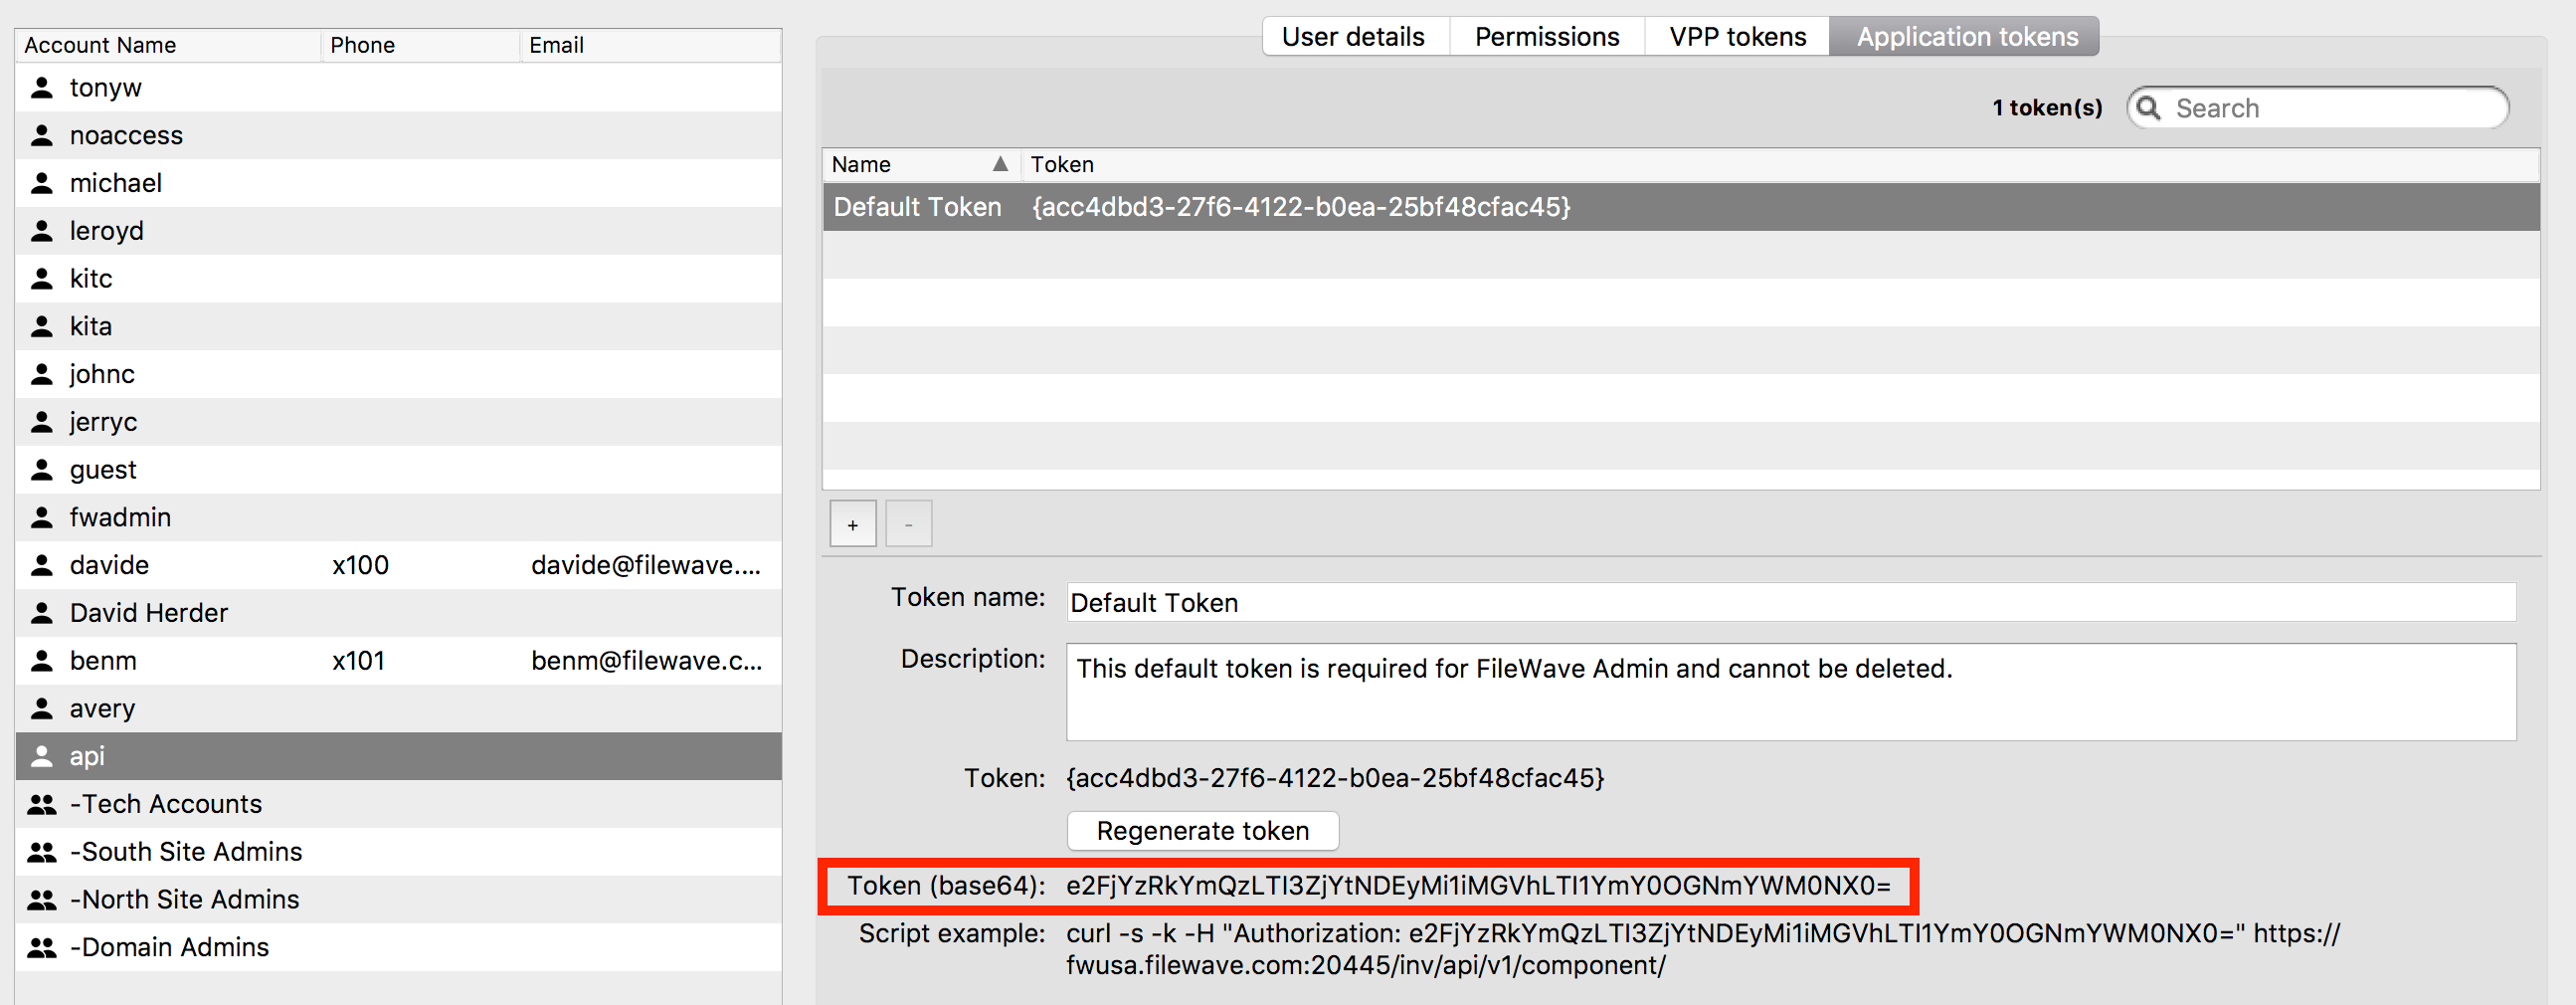Click the user icon next to michael

[42, 182]
